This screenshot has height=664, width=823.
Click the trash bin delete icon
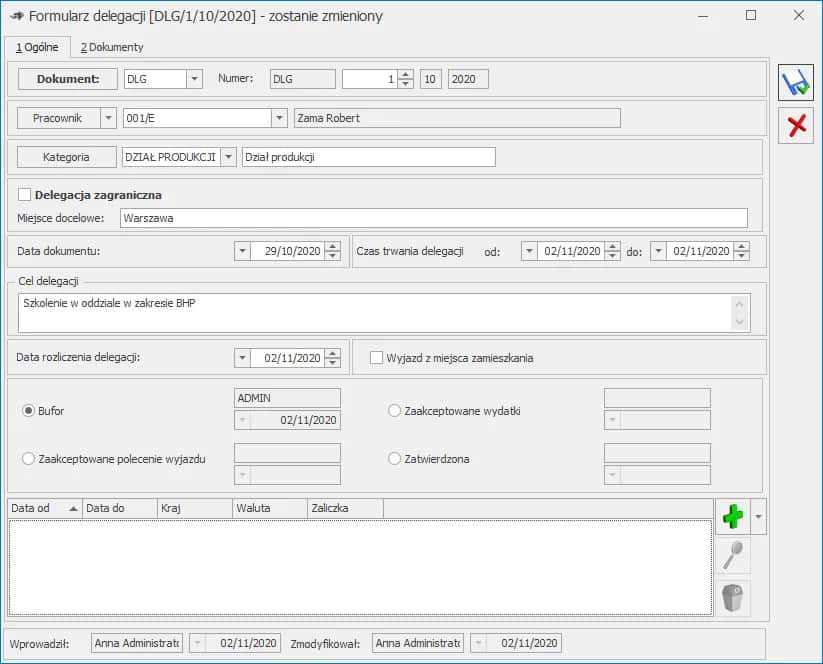732,597
